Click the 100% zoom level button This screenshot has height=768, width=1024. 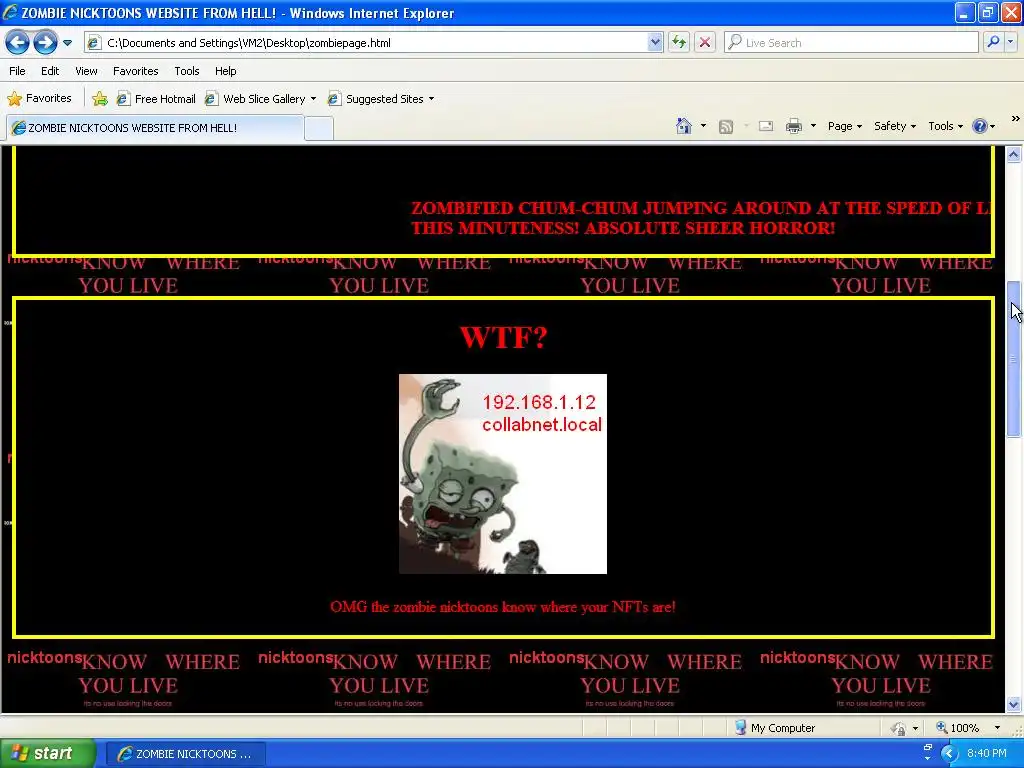pos(957,728)
